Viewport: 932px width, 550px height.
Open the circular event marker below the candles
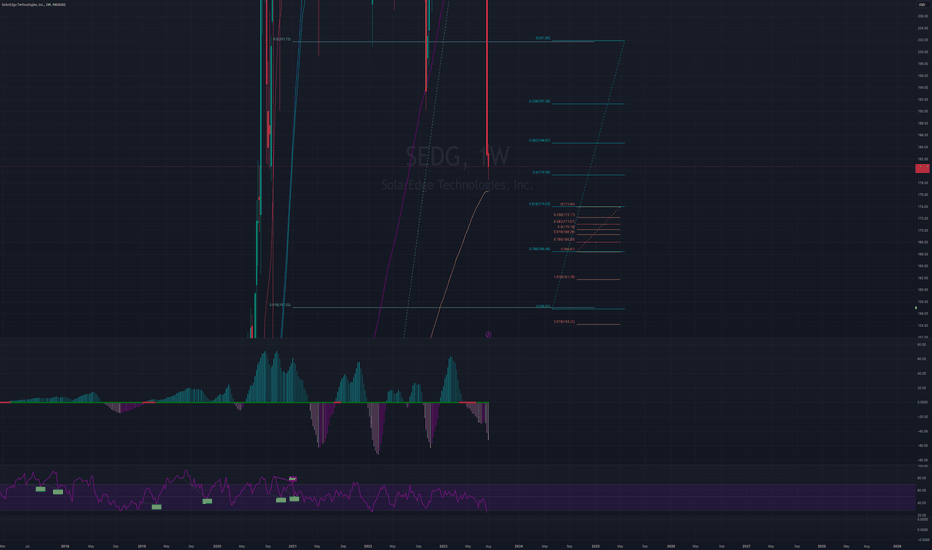[488, 335]
